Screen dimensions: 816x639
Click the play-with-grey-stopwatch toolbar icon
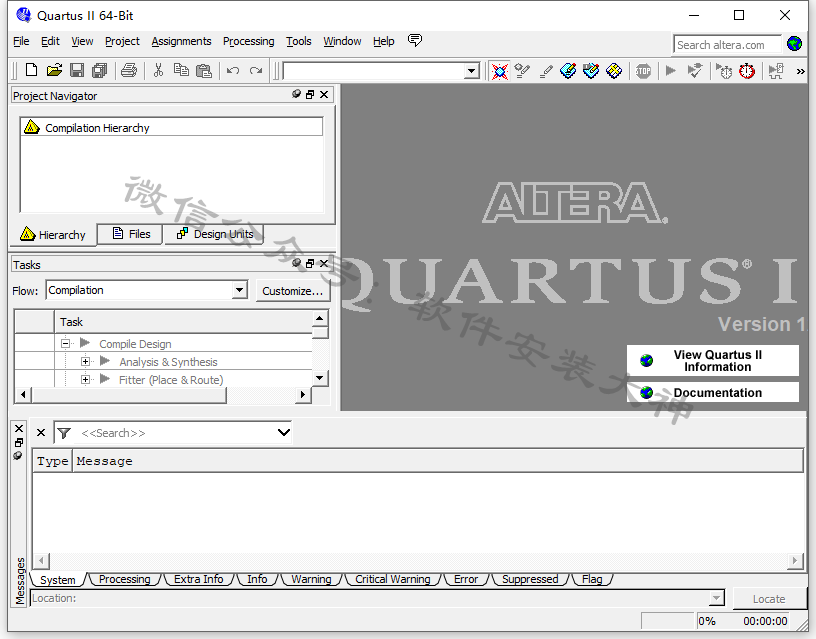pos(723,71)
